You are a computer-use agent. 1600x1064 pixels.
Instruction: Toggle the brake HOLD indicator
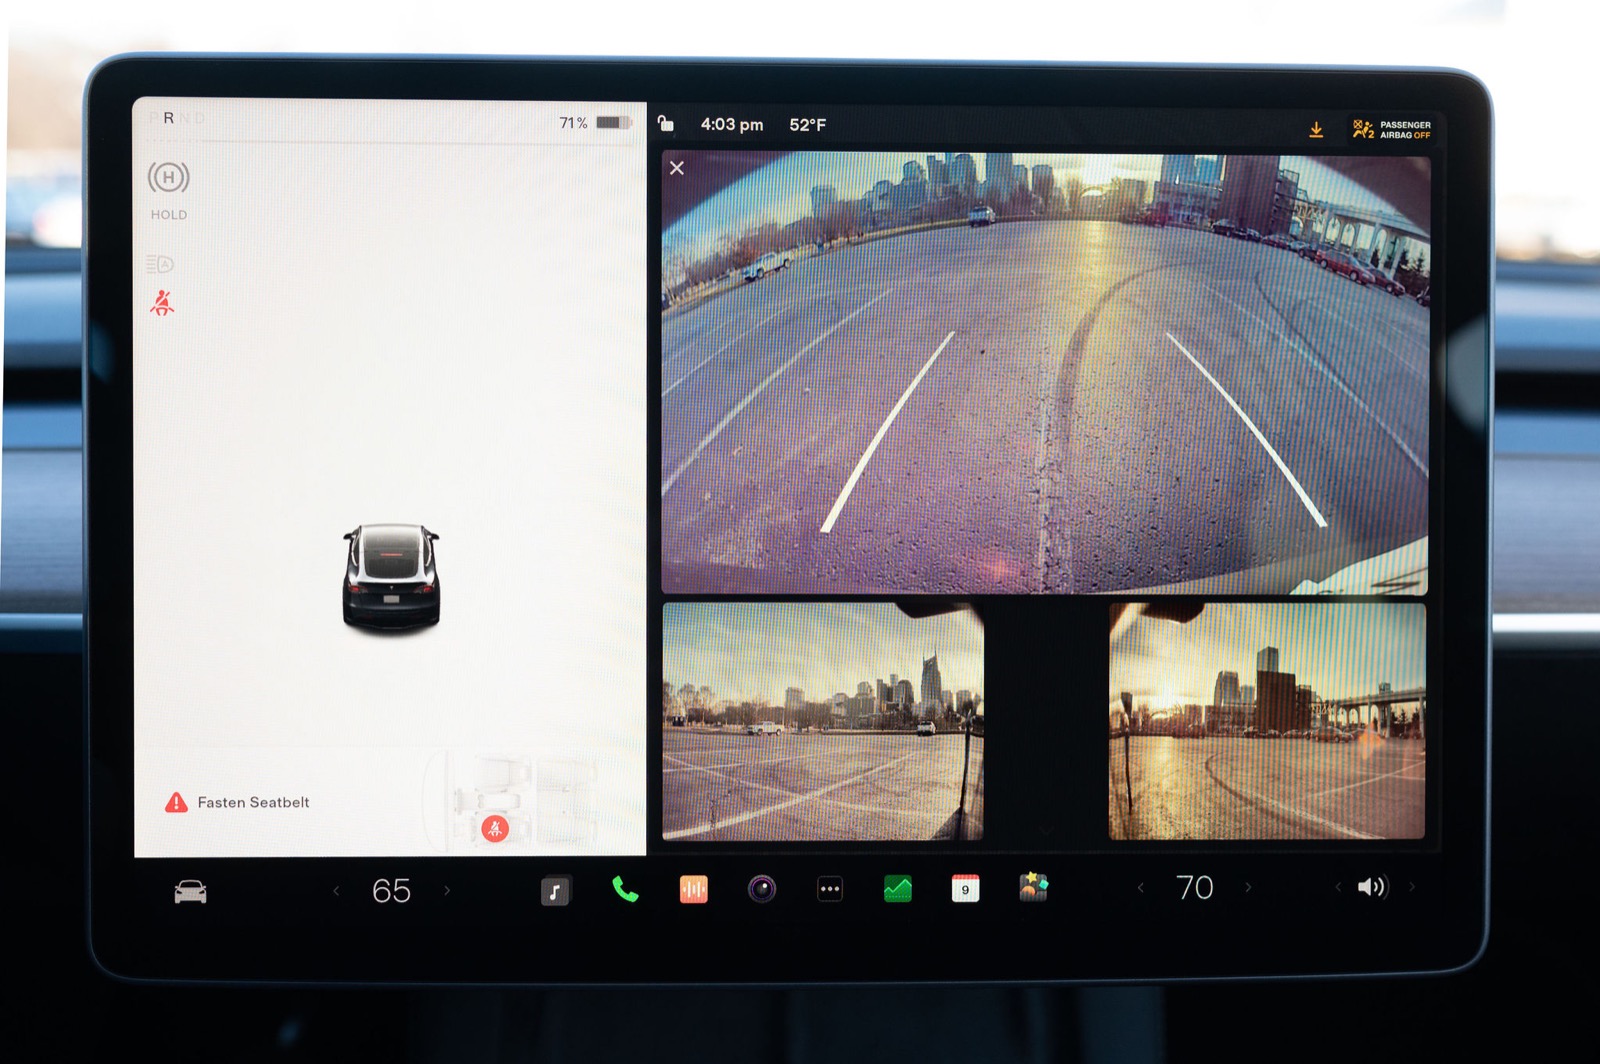[x=168, y=179]
